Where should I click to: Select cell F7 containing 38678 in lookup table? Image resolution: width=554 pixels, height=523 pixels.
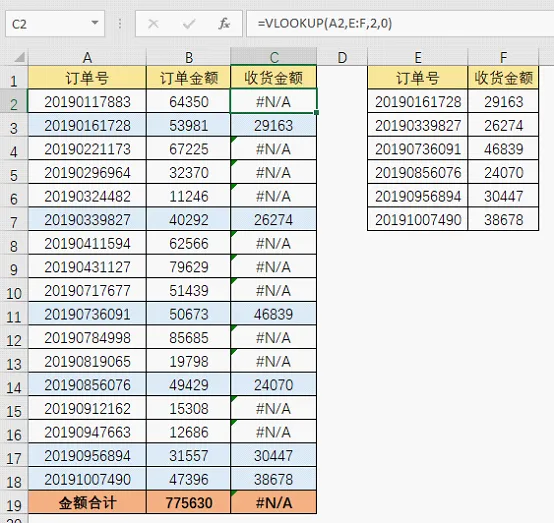click(x=503, y=219)
